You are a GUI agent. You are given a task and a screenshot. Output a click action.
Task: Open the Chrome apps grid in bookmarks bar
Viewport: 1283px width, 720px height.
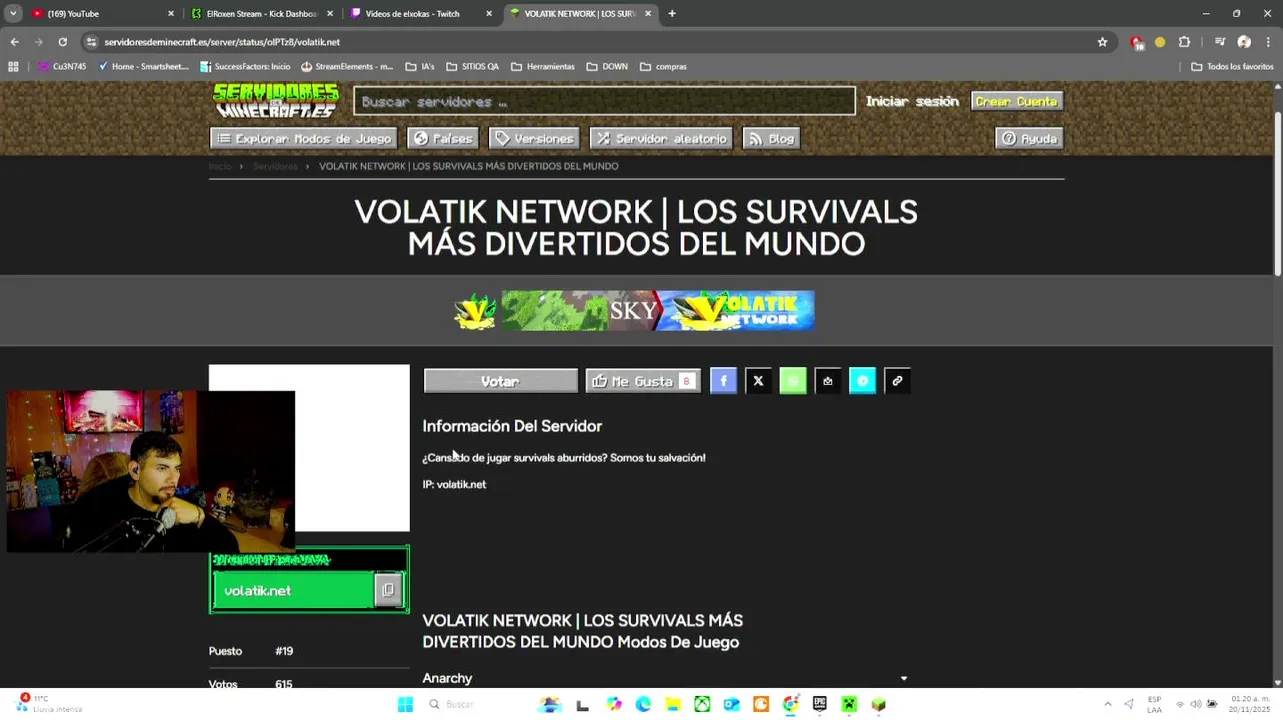13,67
